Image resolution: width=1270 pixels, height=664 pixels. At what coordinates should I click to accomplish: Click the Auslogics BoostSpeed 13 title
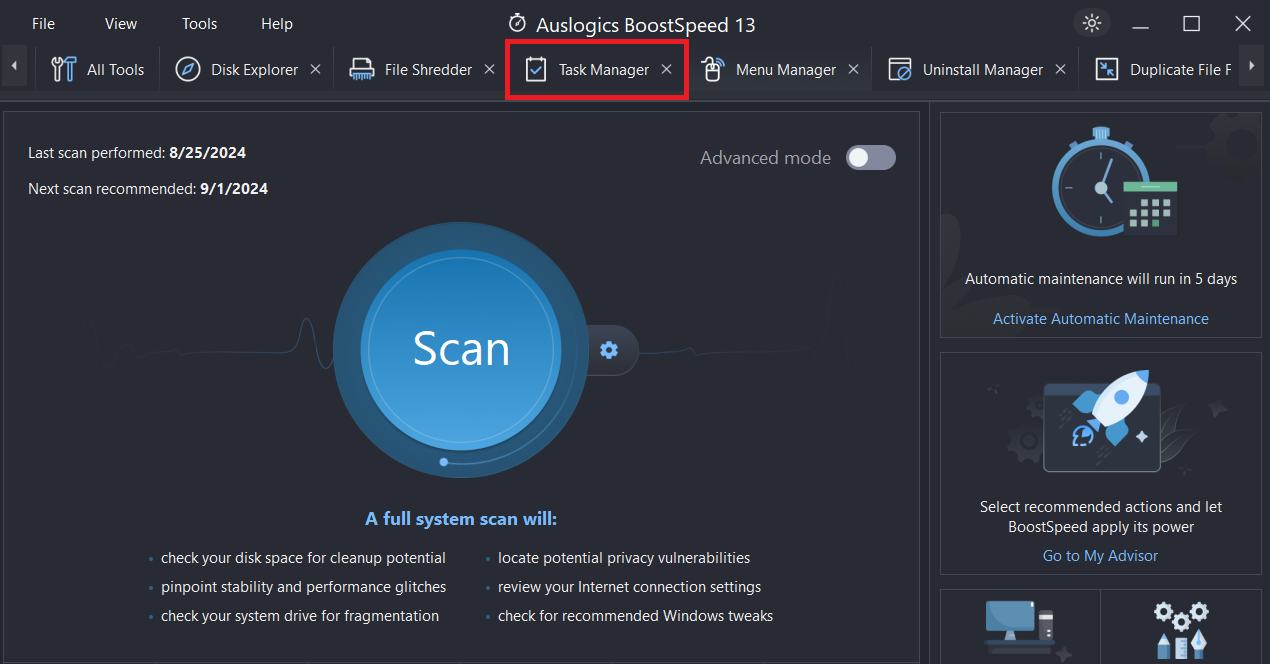click(x=646, y=24)
